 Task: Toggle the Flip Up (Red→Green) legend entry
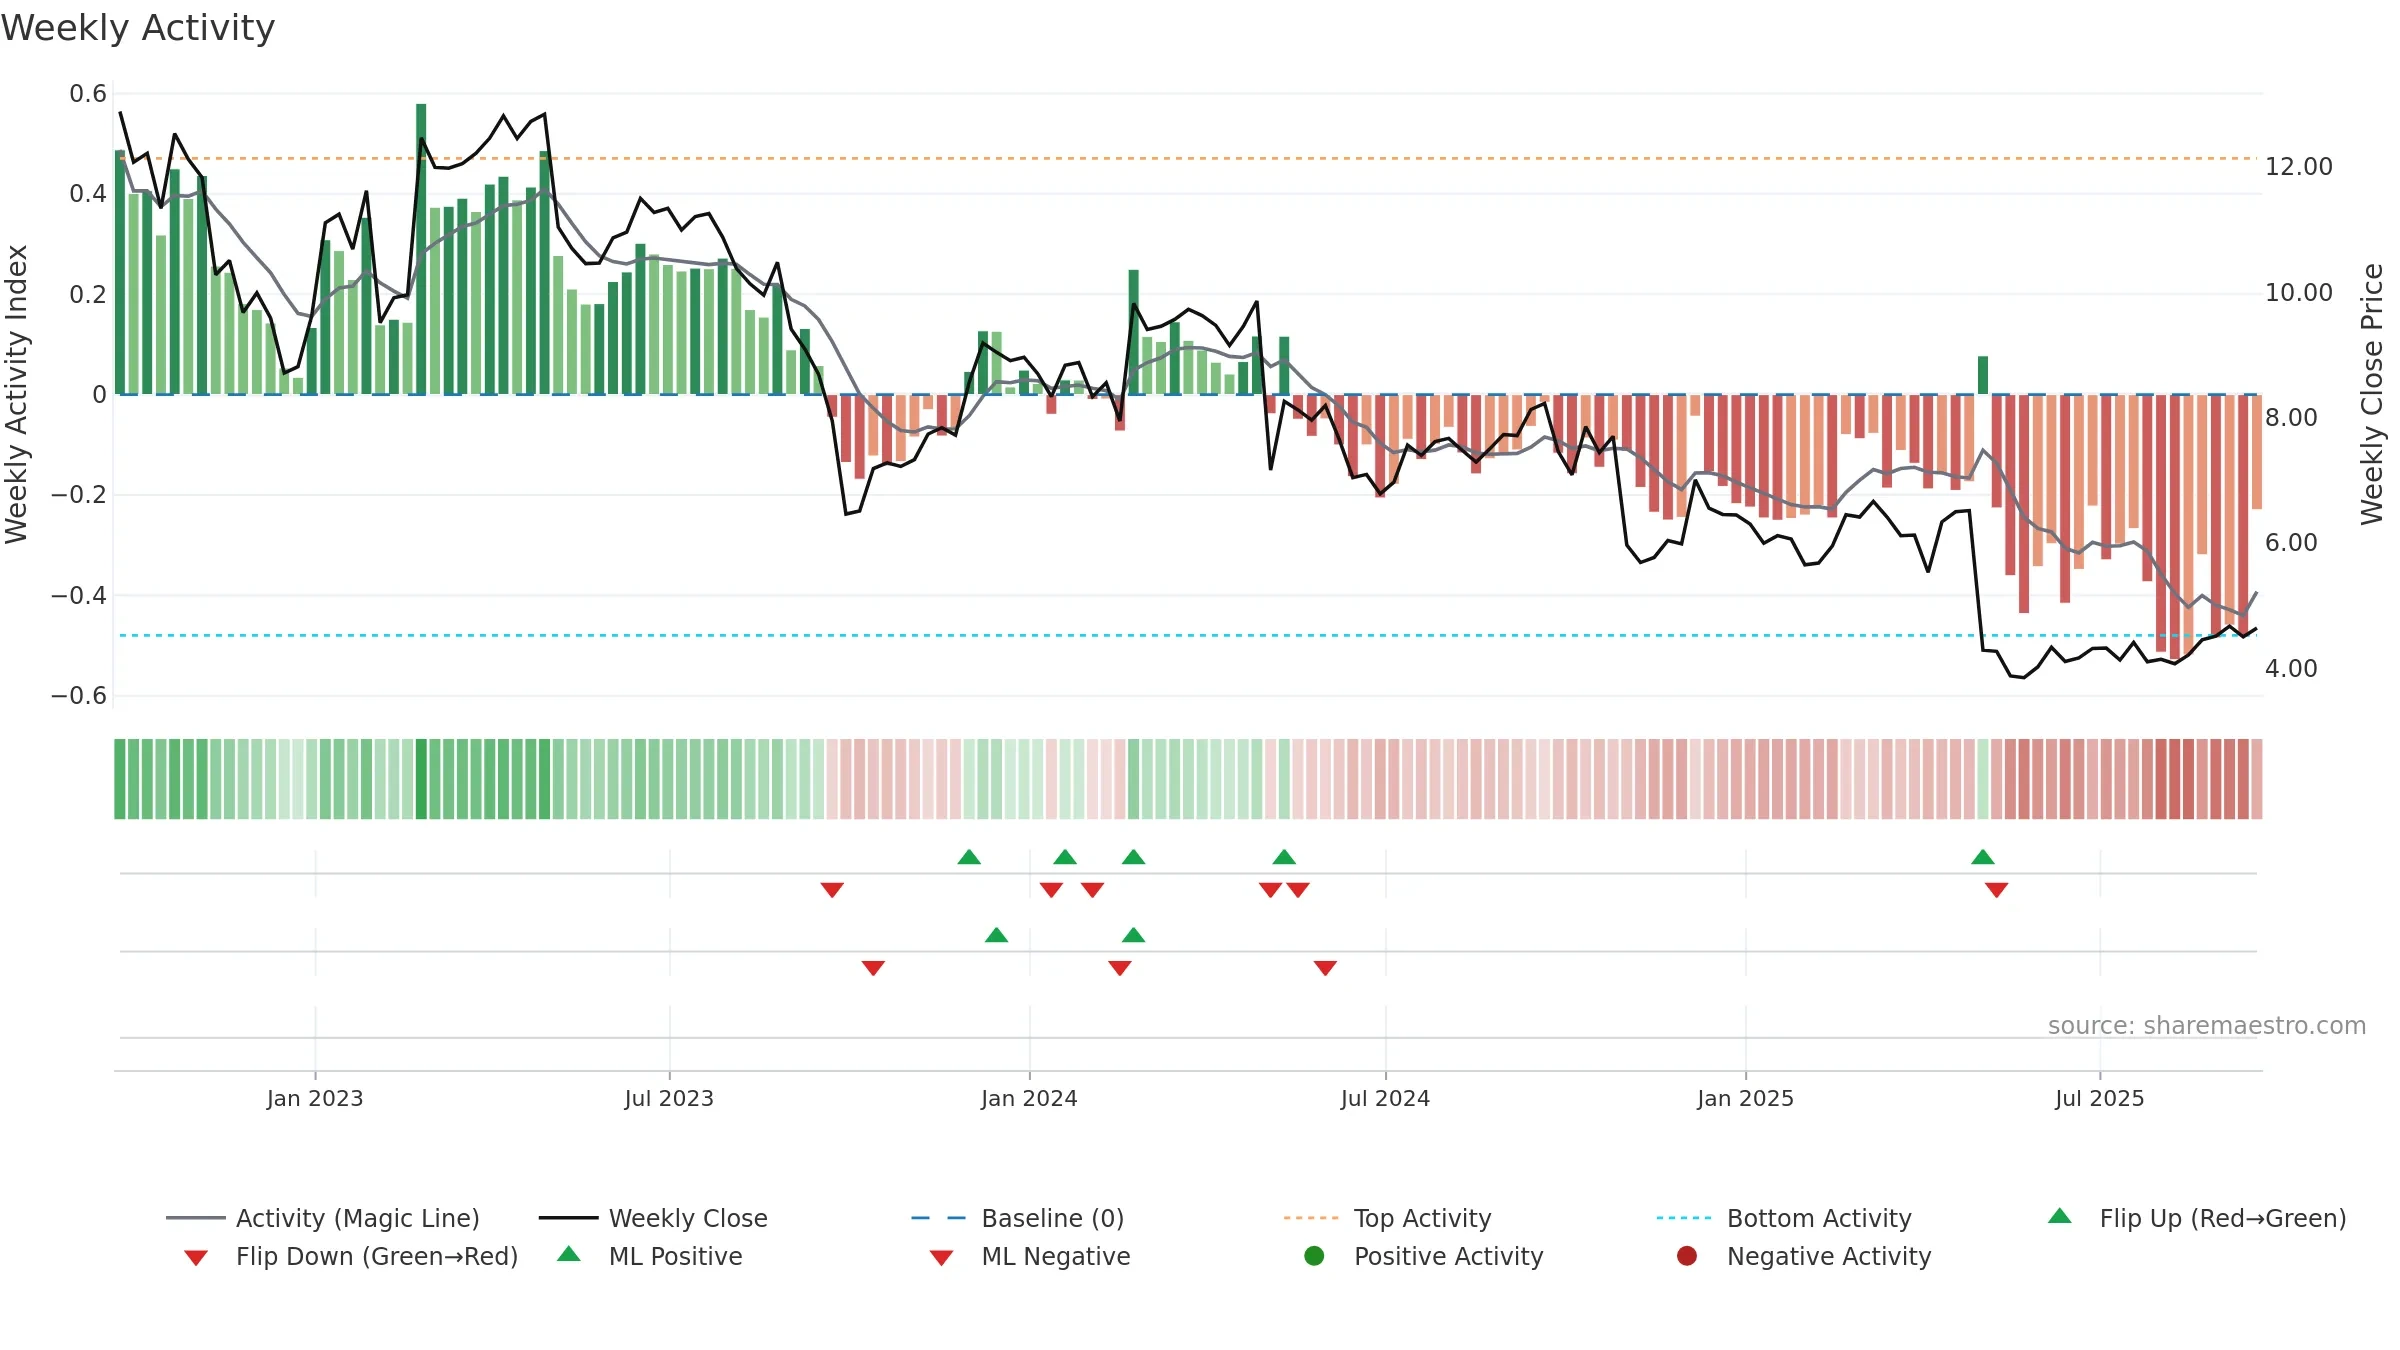2197,1218
